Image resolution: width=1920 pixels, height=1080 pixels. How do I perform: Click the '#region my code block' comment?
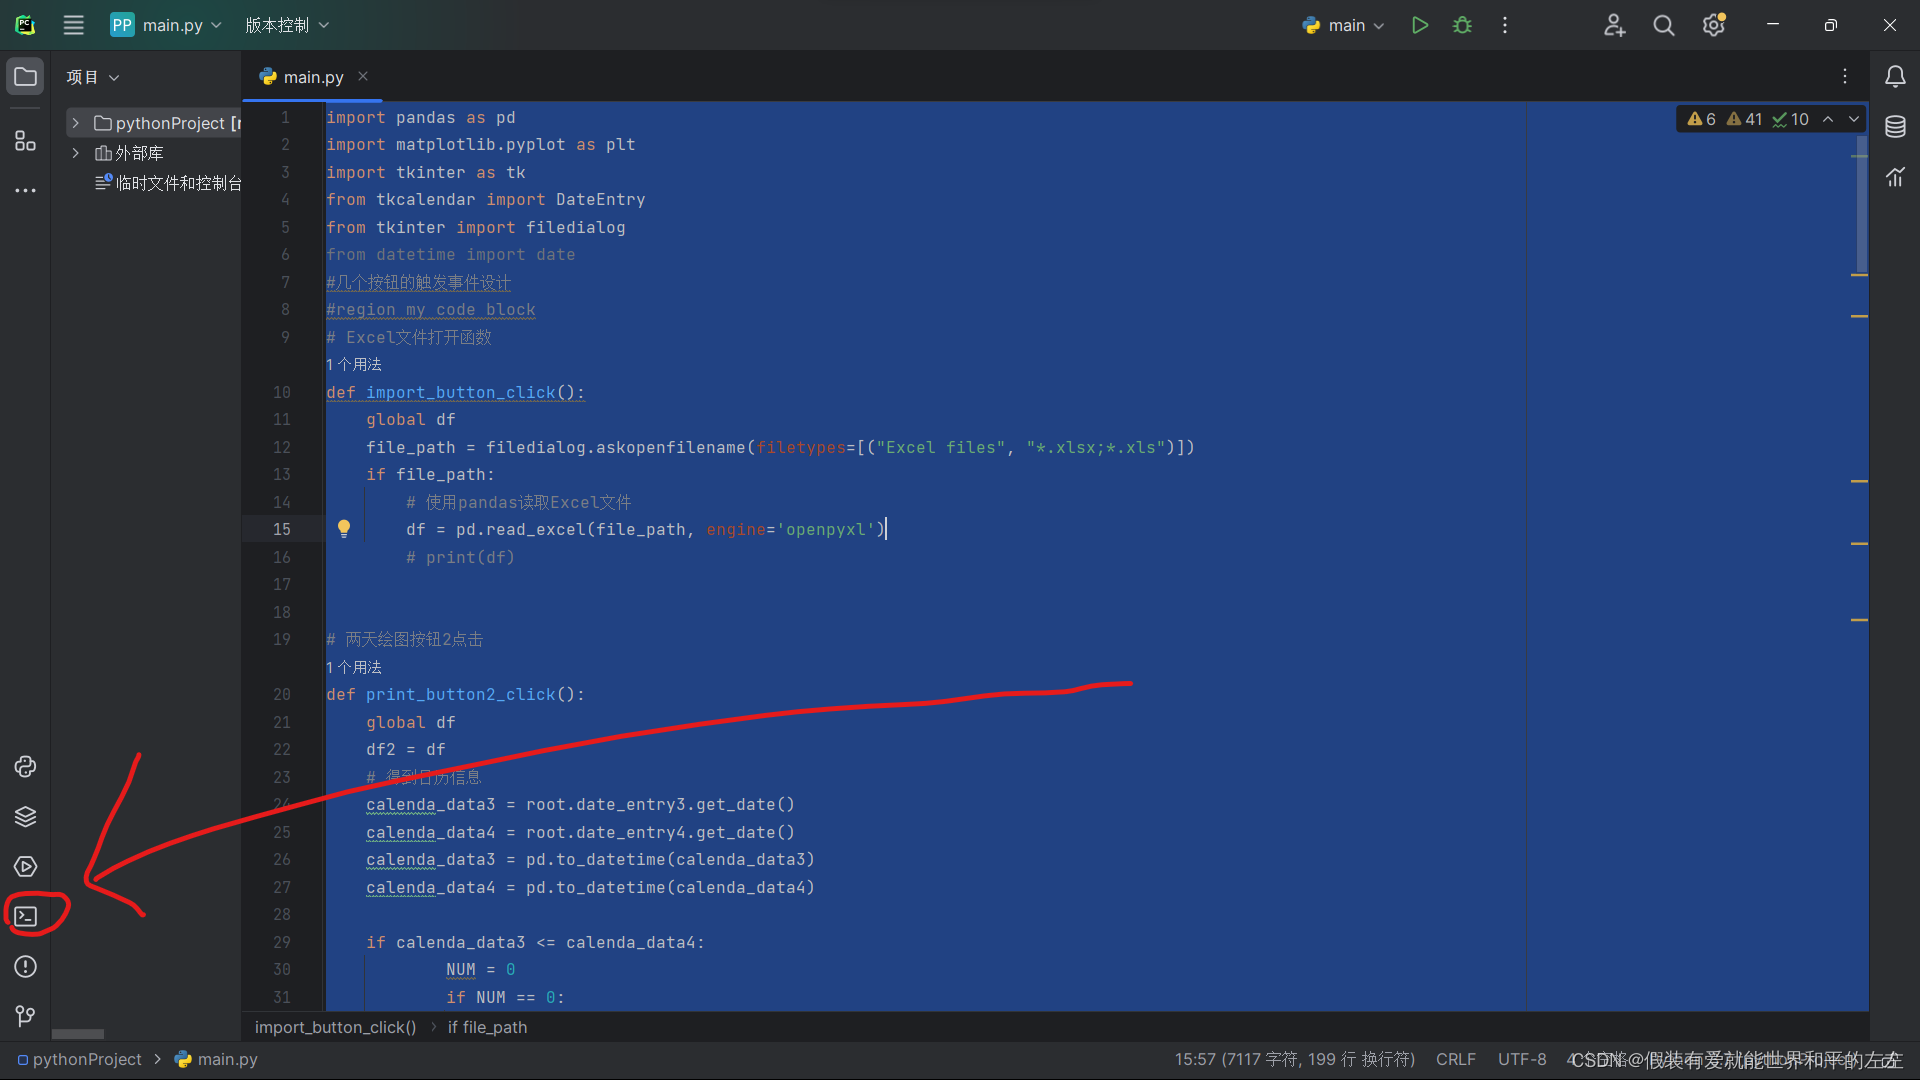click(x=431, y=310)
